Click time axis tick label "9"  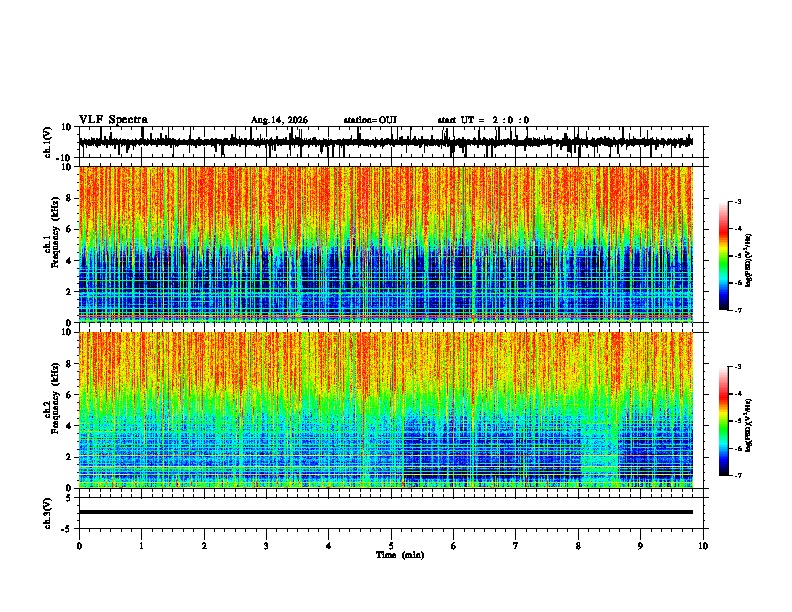[x=640, y=546]
